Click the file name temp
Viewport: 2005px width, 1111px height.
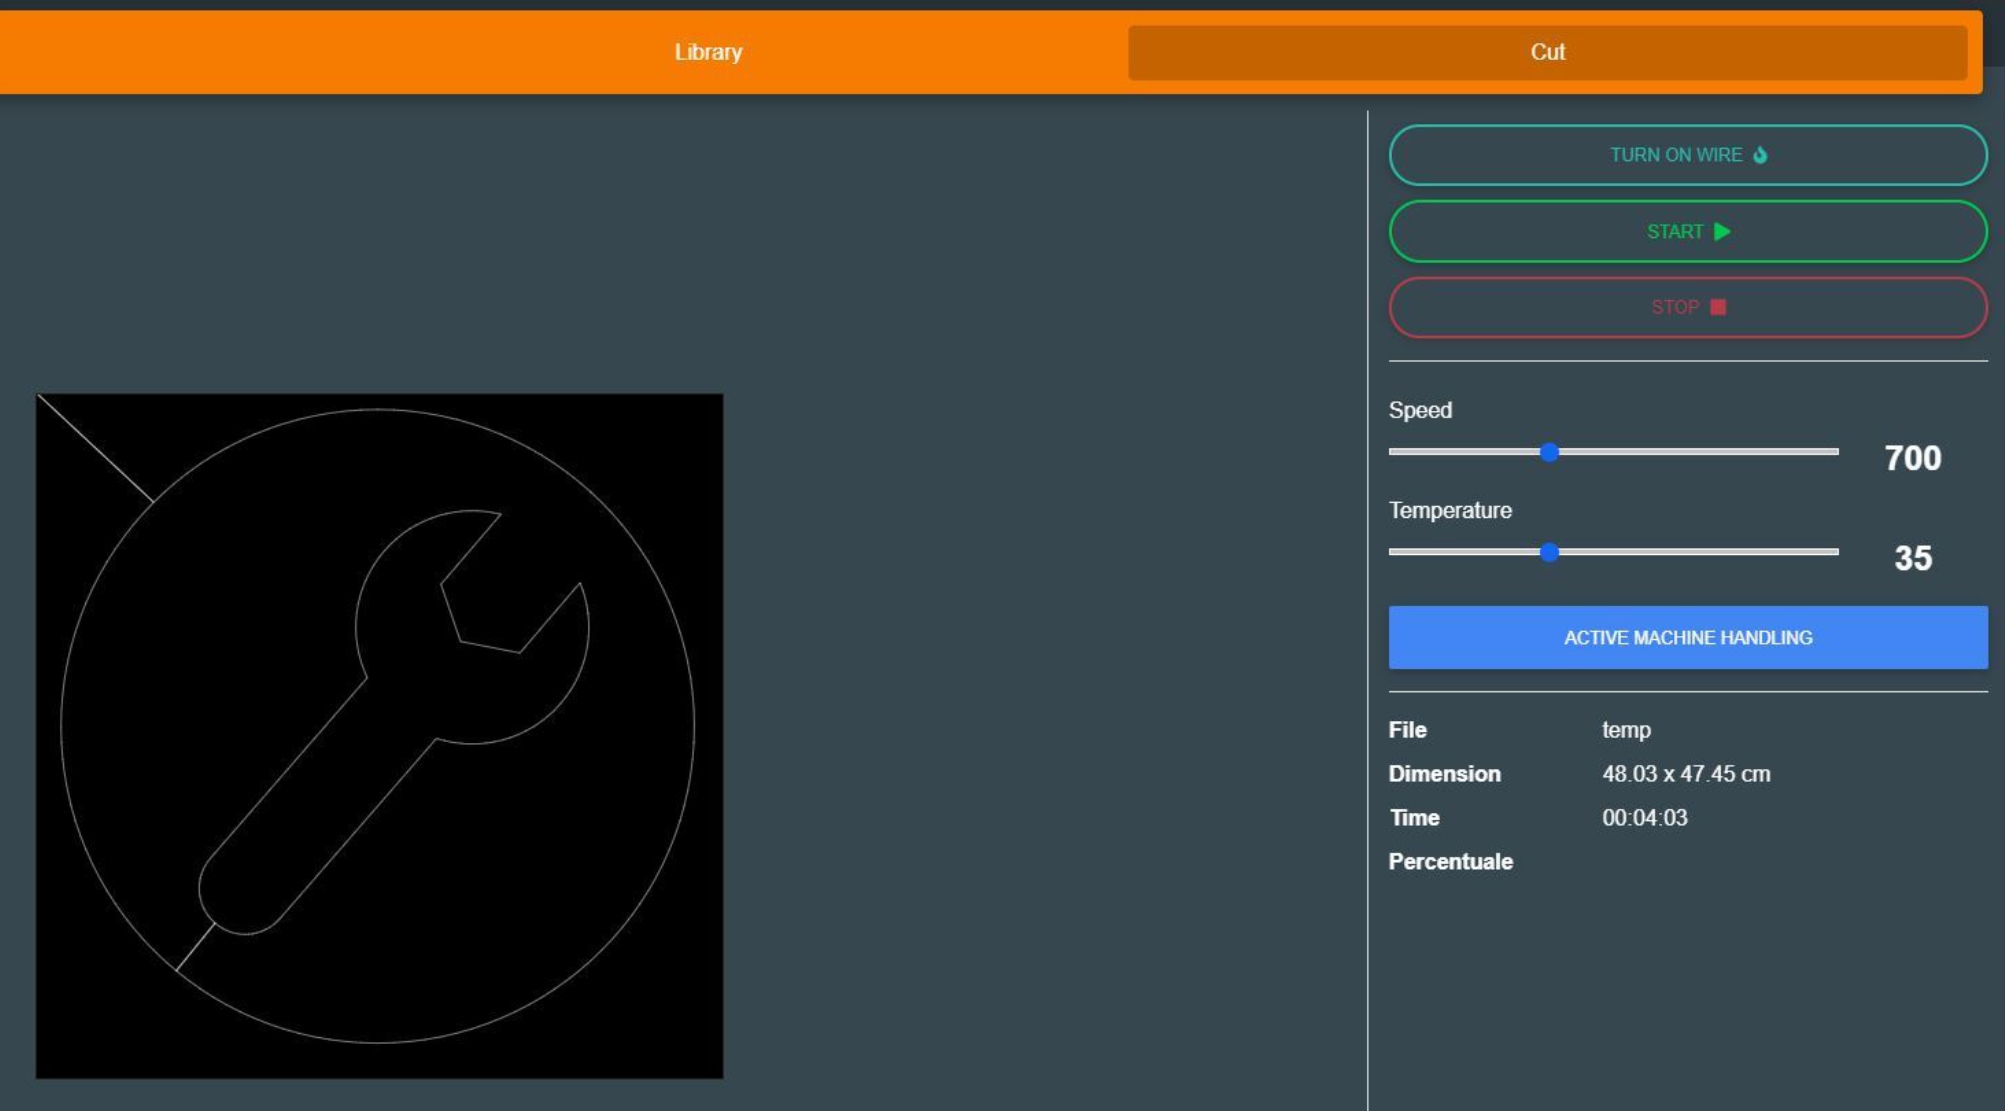(x=1626, y=730)
